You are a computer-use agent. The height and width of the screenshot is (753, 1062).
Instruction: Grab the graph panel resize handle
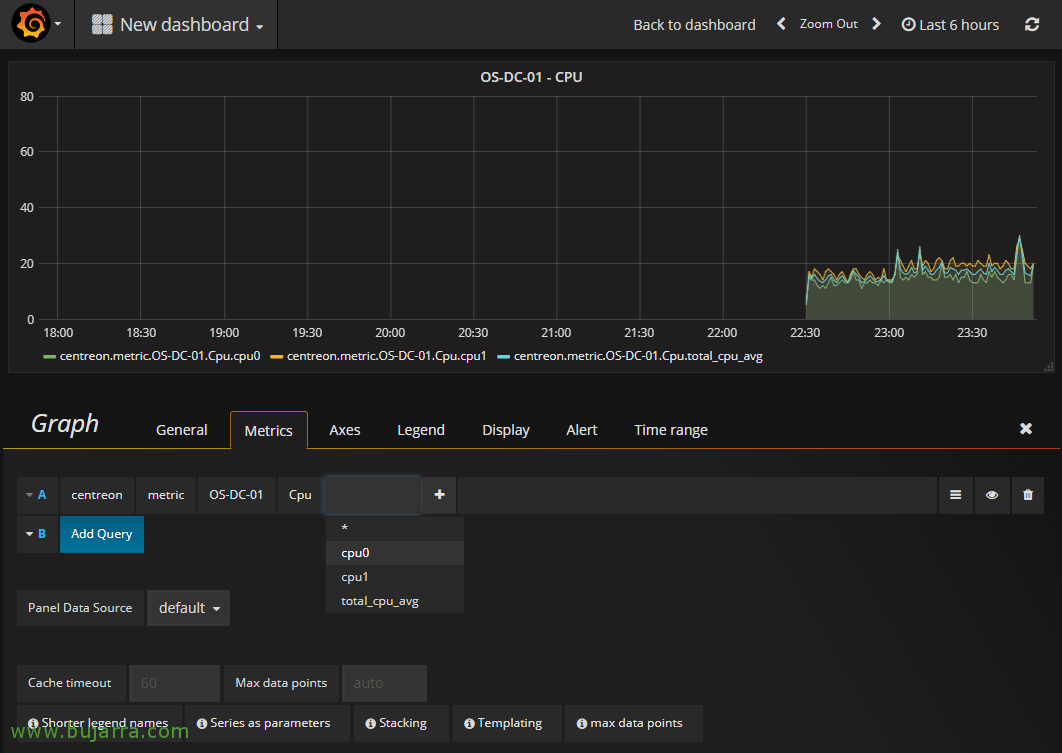click(1048, 366)
